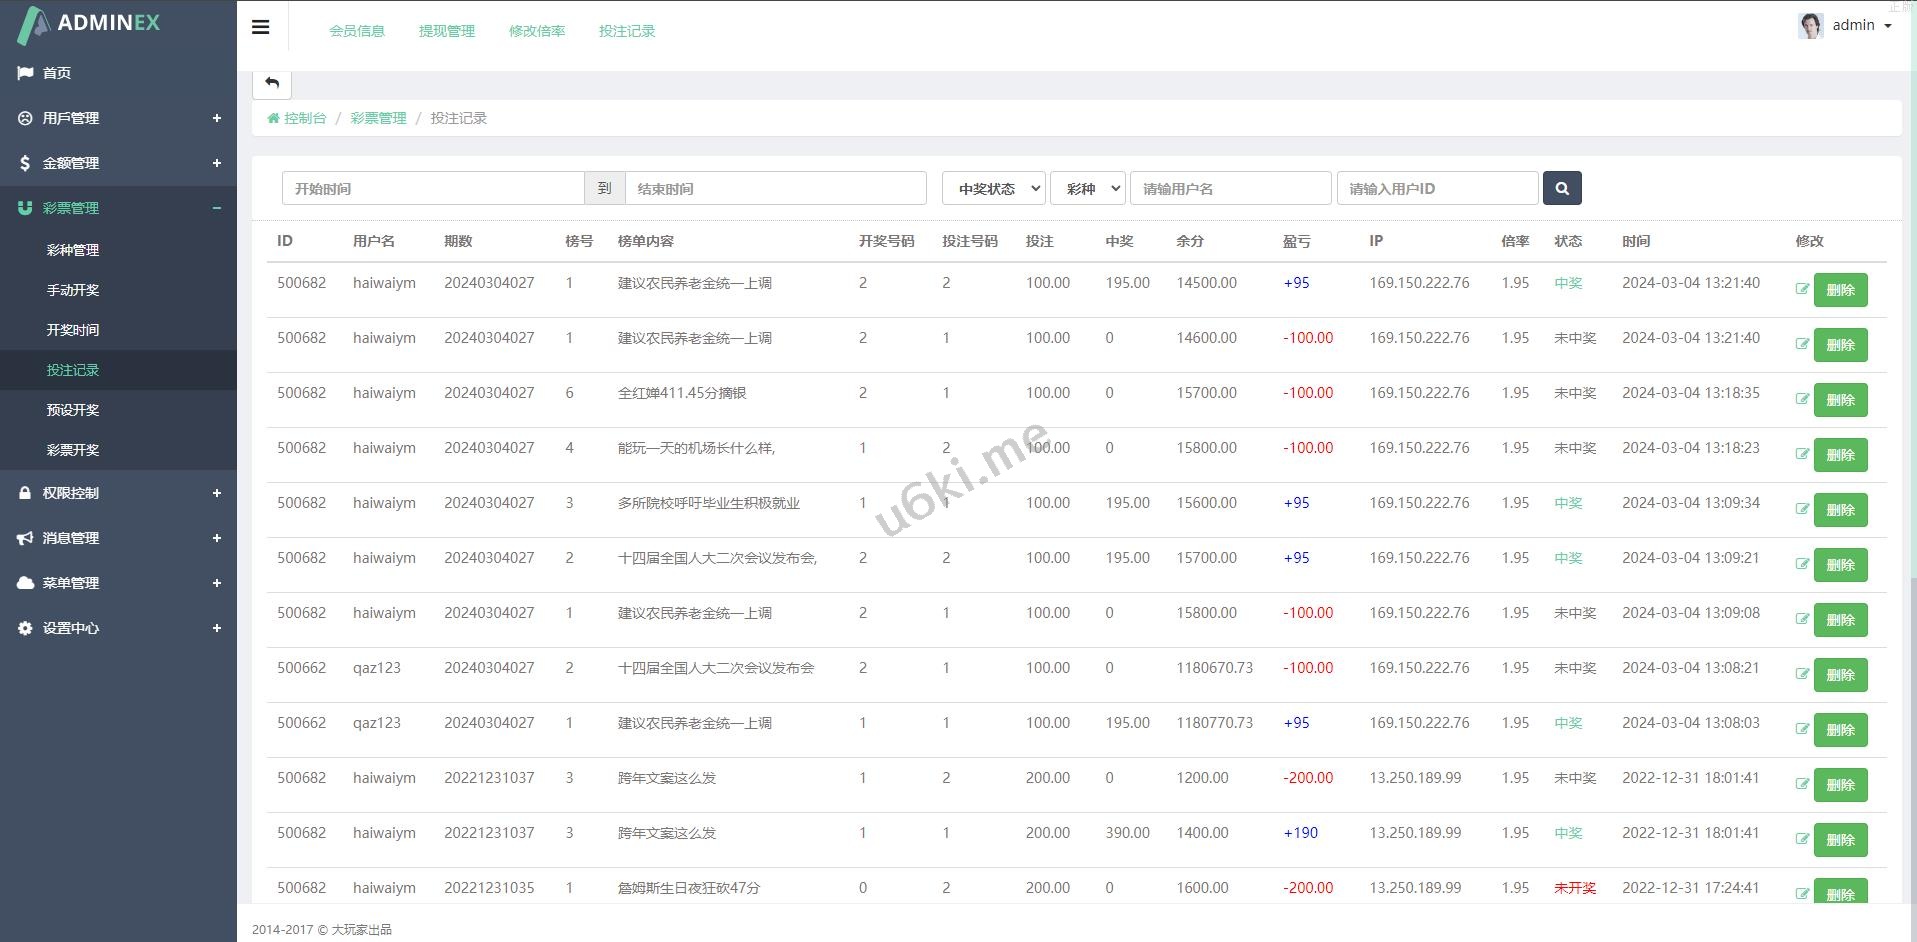Image resolution: width=1917 pixels, height=942 pixels.
Task: Click edit icon for the 13:18:35 record
Action: (1802, 399)
